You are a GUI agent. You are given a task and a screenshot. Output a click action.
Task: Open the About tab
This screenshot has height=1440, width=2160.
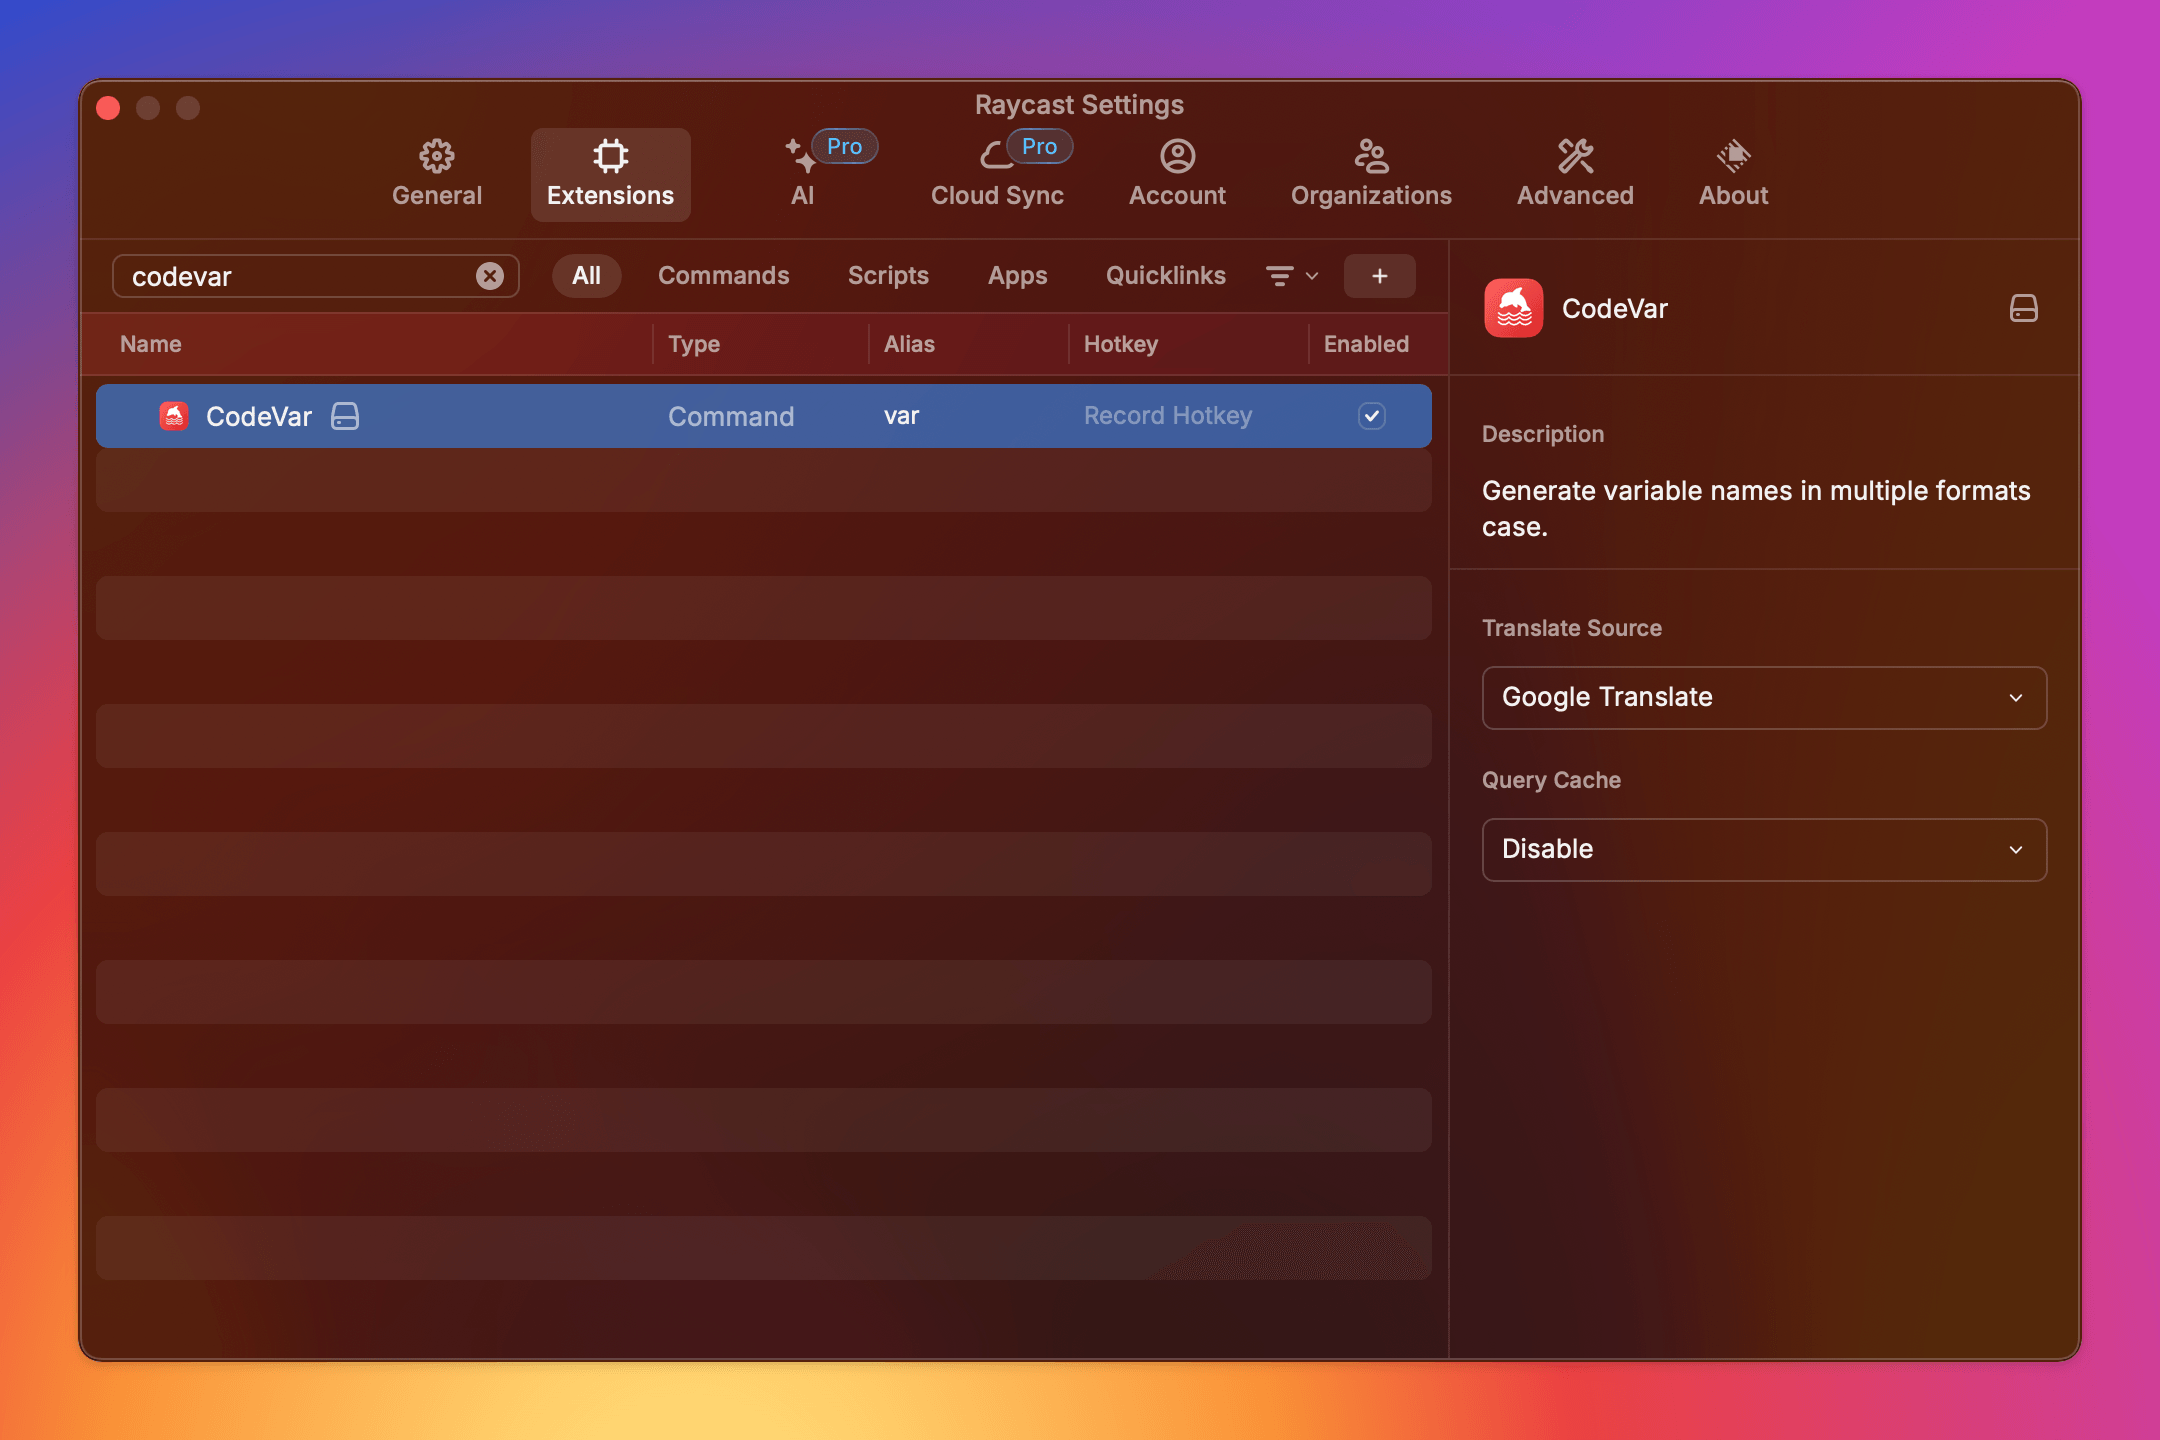[1733, 174]
